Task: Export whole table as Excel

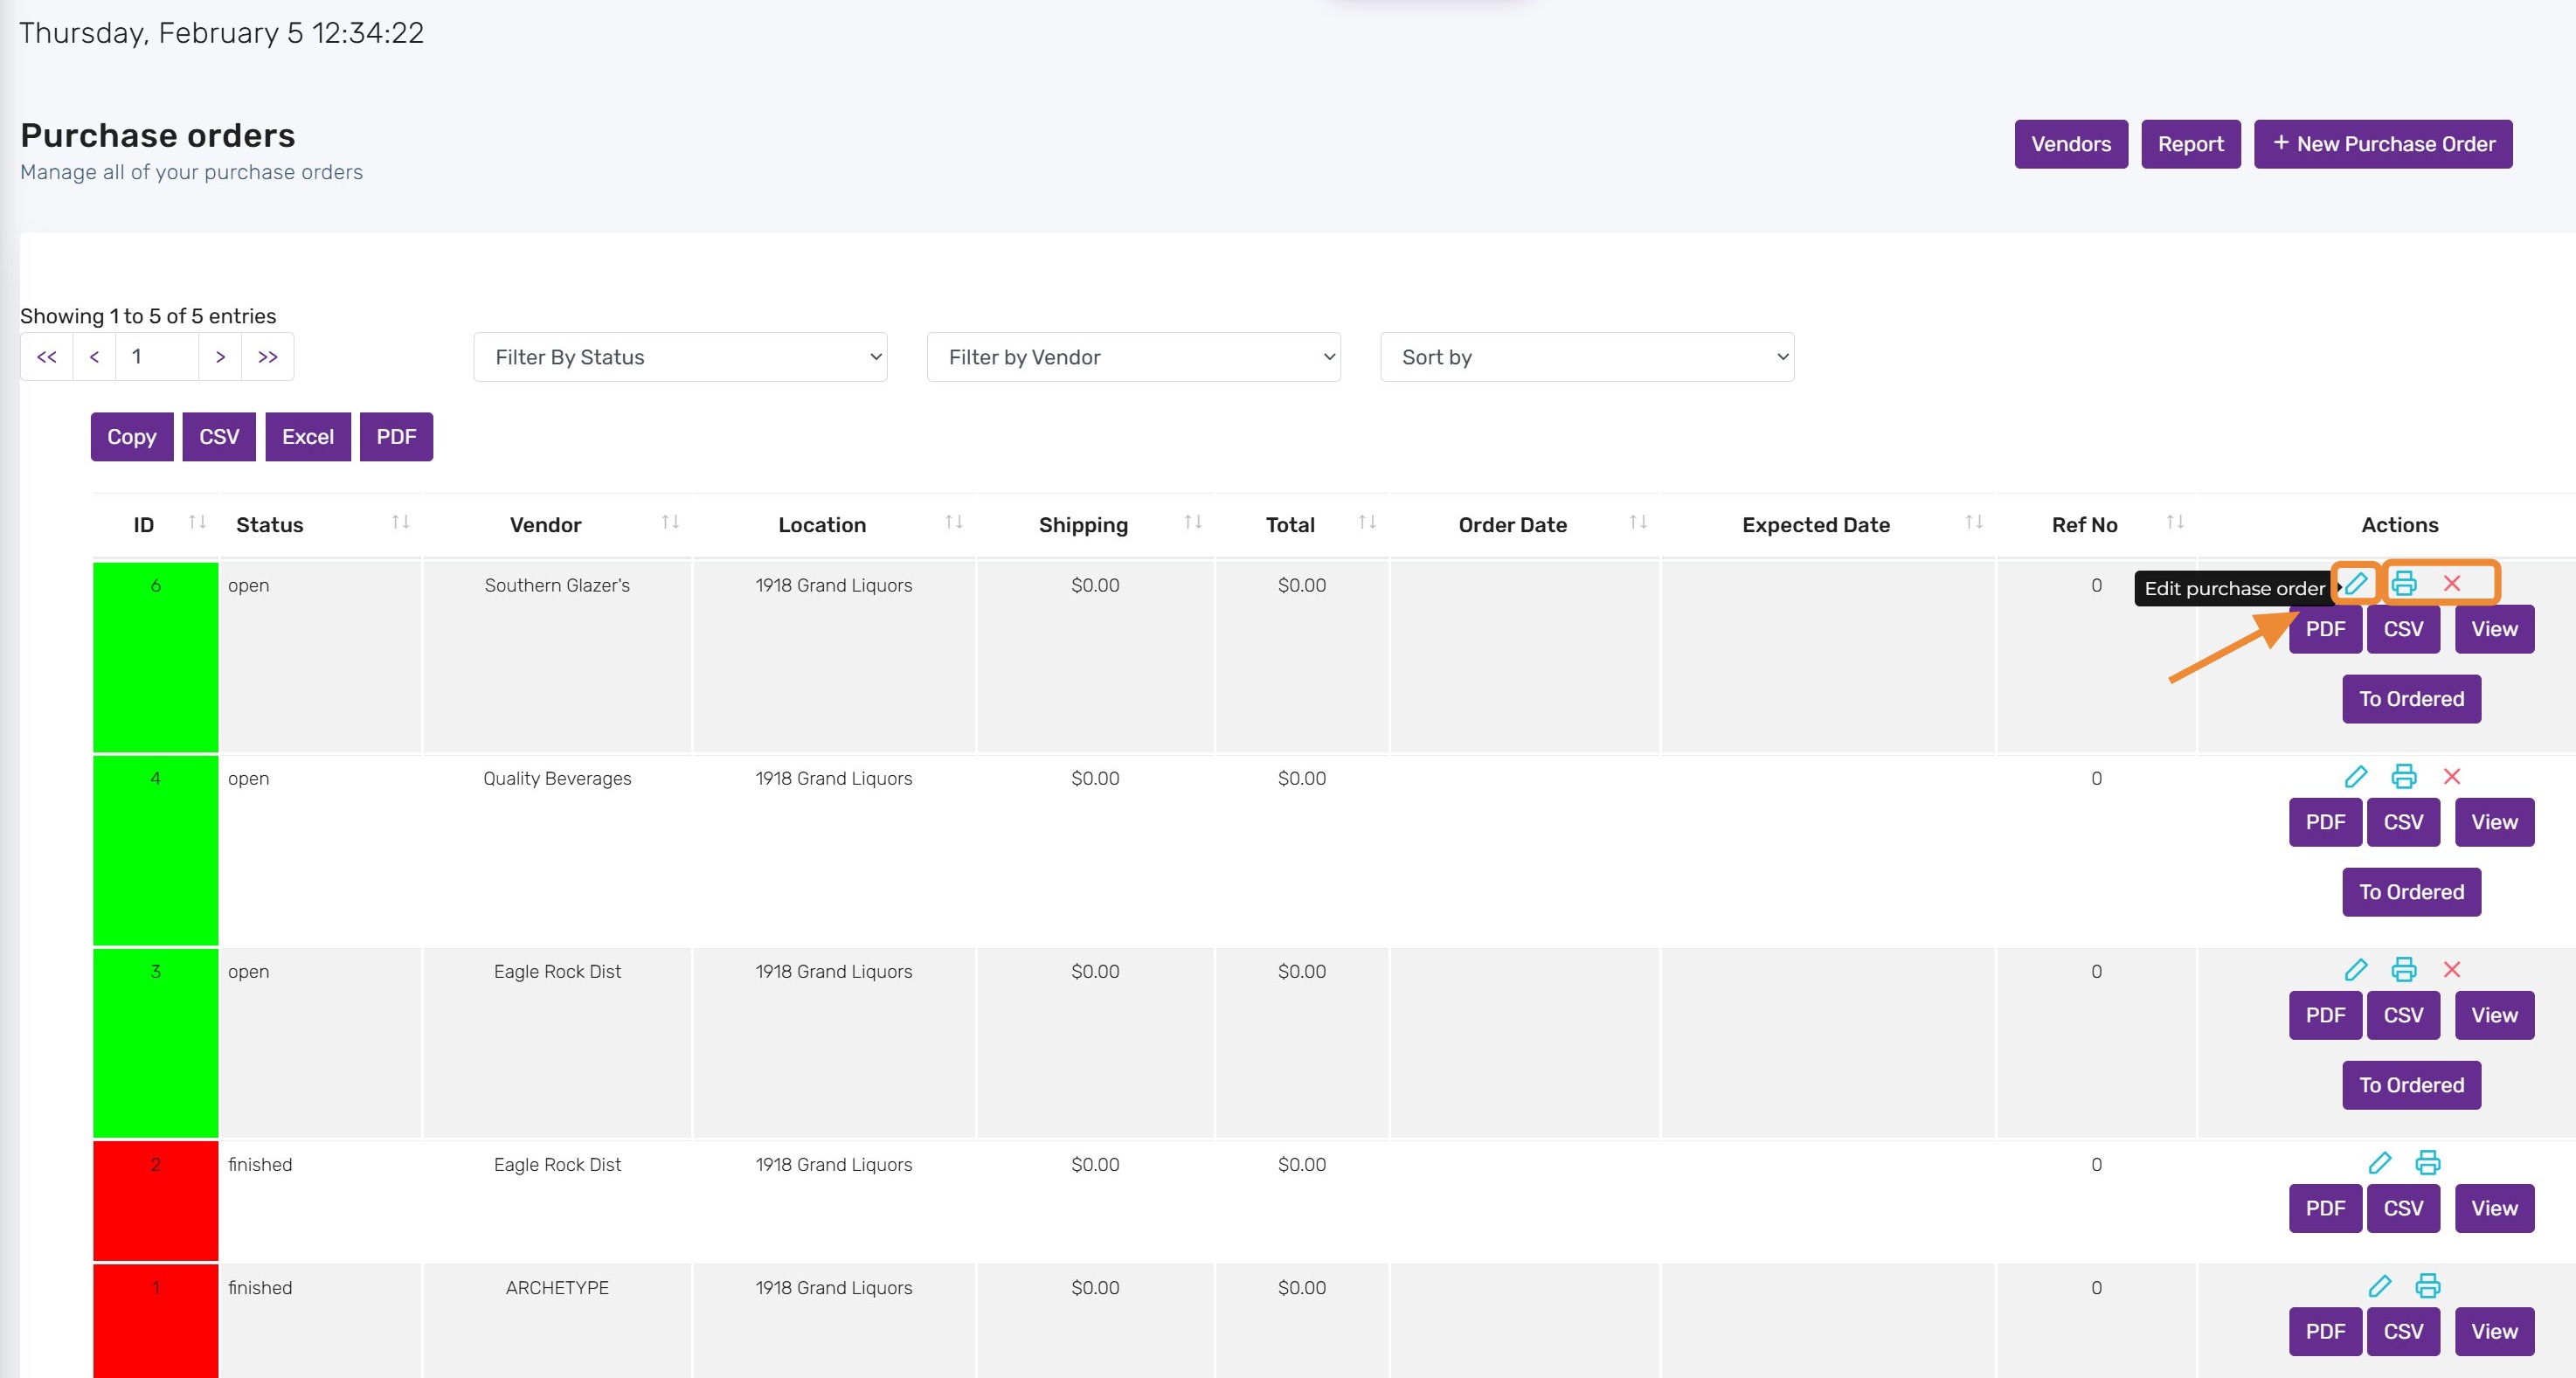Action: (x=308, y=437)
